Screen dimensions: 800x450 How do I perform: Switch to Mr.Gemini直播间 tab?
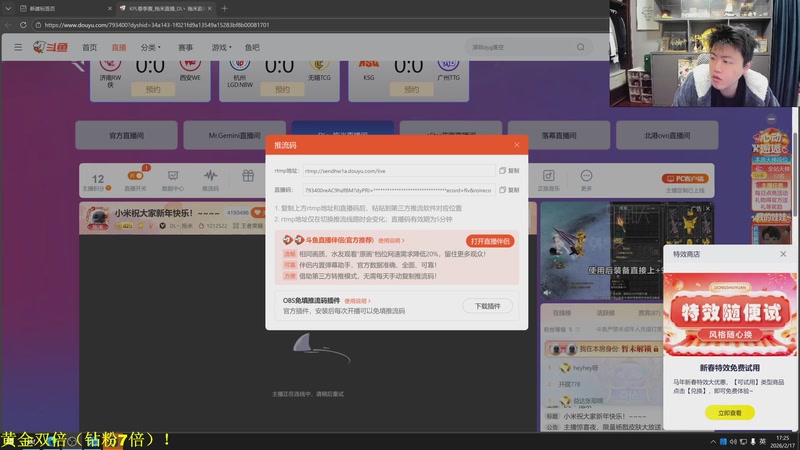(234, 135)
